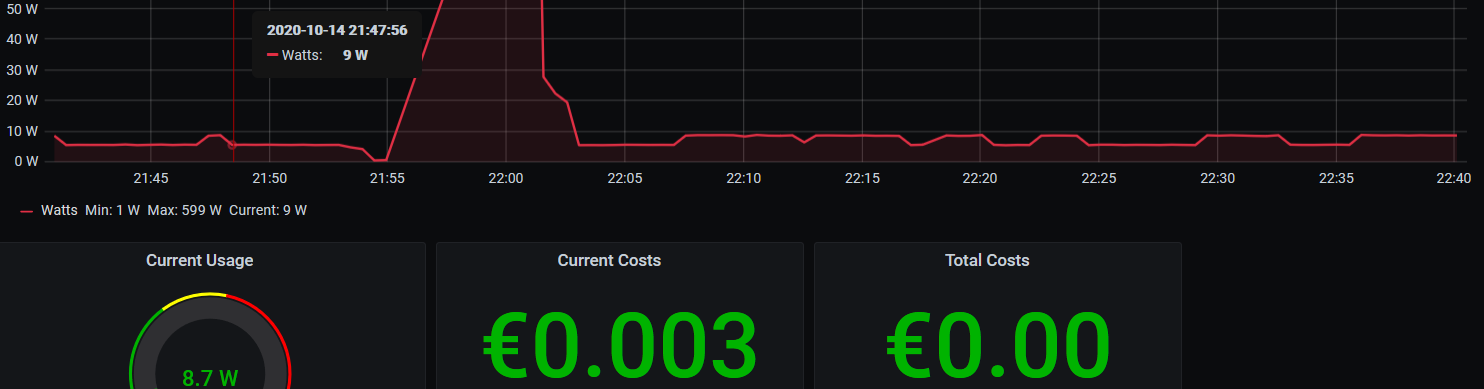Select the 22:00 time axis label
The height and width of the screenshot is (389, 1484).
pyautogui.click(x=505, y=178)
